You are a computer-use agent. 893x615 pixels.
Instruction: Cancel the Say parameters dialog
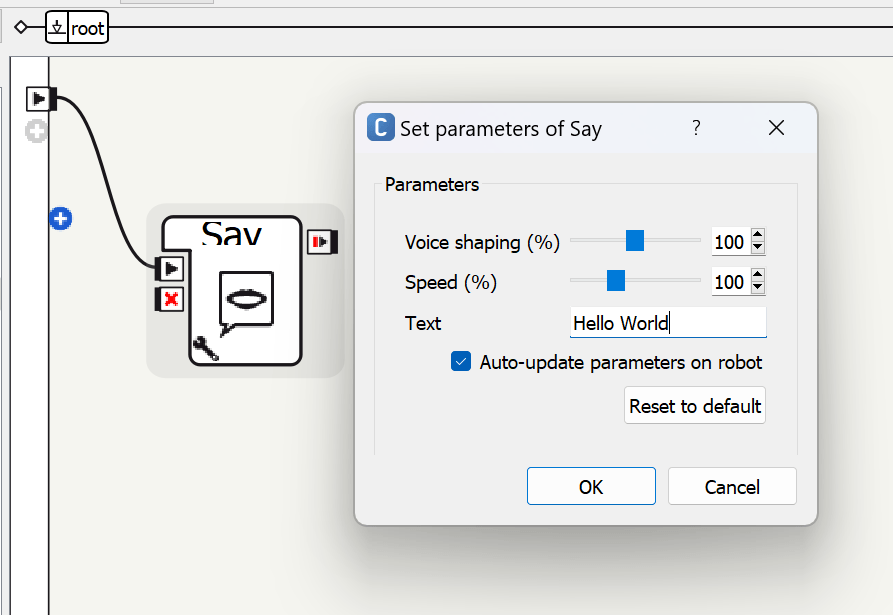tap(732, 487)
